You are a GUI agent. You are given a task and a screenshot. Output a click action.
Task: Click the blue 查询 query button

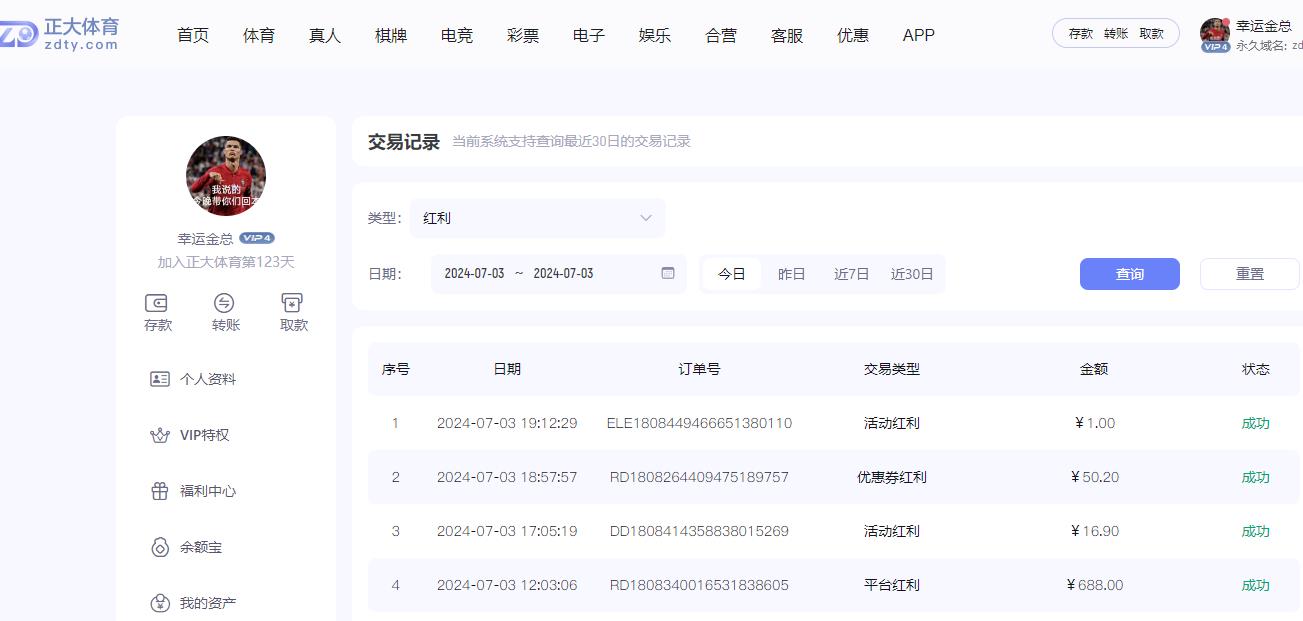pos(1129,273)
